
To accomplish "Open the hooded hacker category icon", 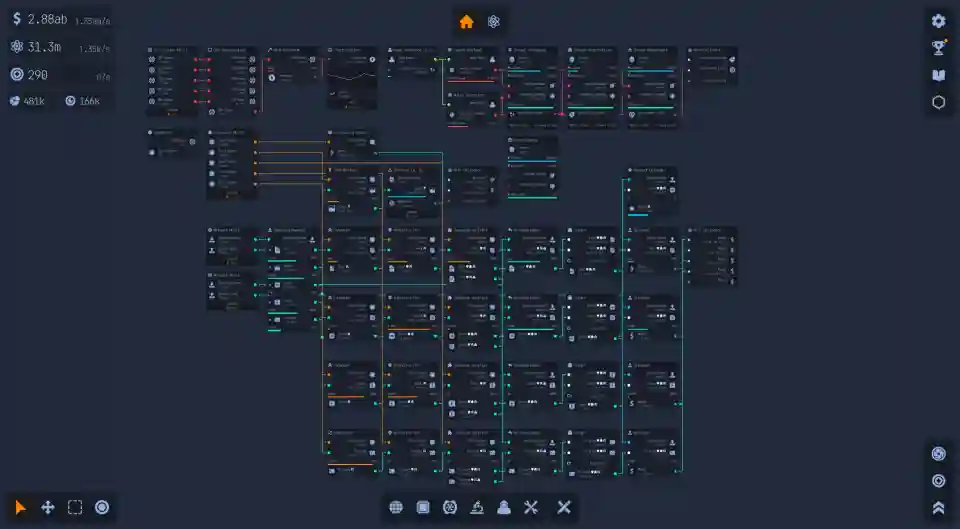I will pyautogui.click(x=504, y=508).
